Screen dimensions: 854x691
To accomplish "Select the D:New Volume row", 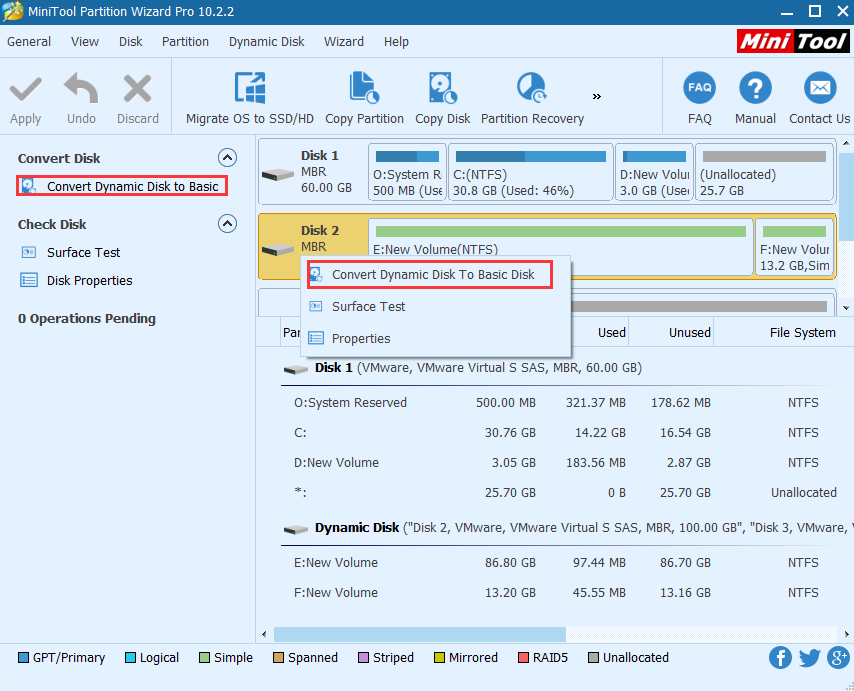I will click(567, 463).
